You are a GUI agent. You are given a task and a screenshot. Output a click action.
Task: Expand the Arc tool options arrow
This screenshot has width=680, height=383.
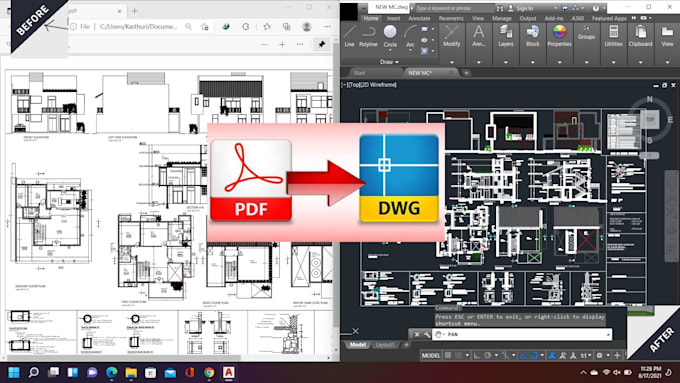[x=410, y=50]
